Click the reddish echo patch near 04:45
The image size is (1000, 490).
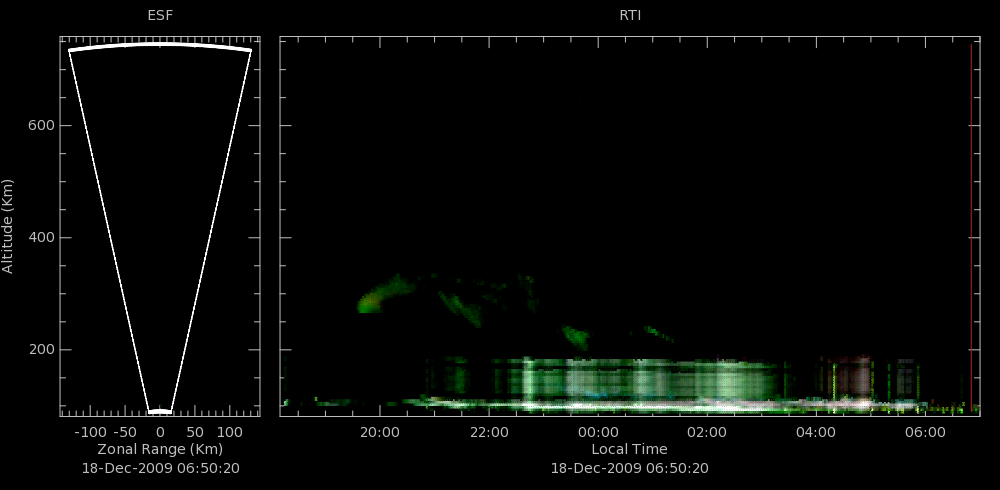852,378
